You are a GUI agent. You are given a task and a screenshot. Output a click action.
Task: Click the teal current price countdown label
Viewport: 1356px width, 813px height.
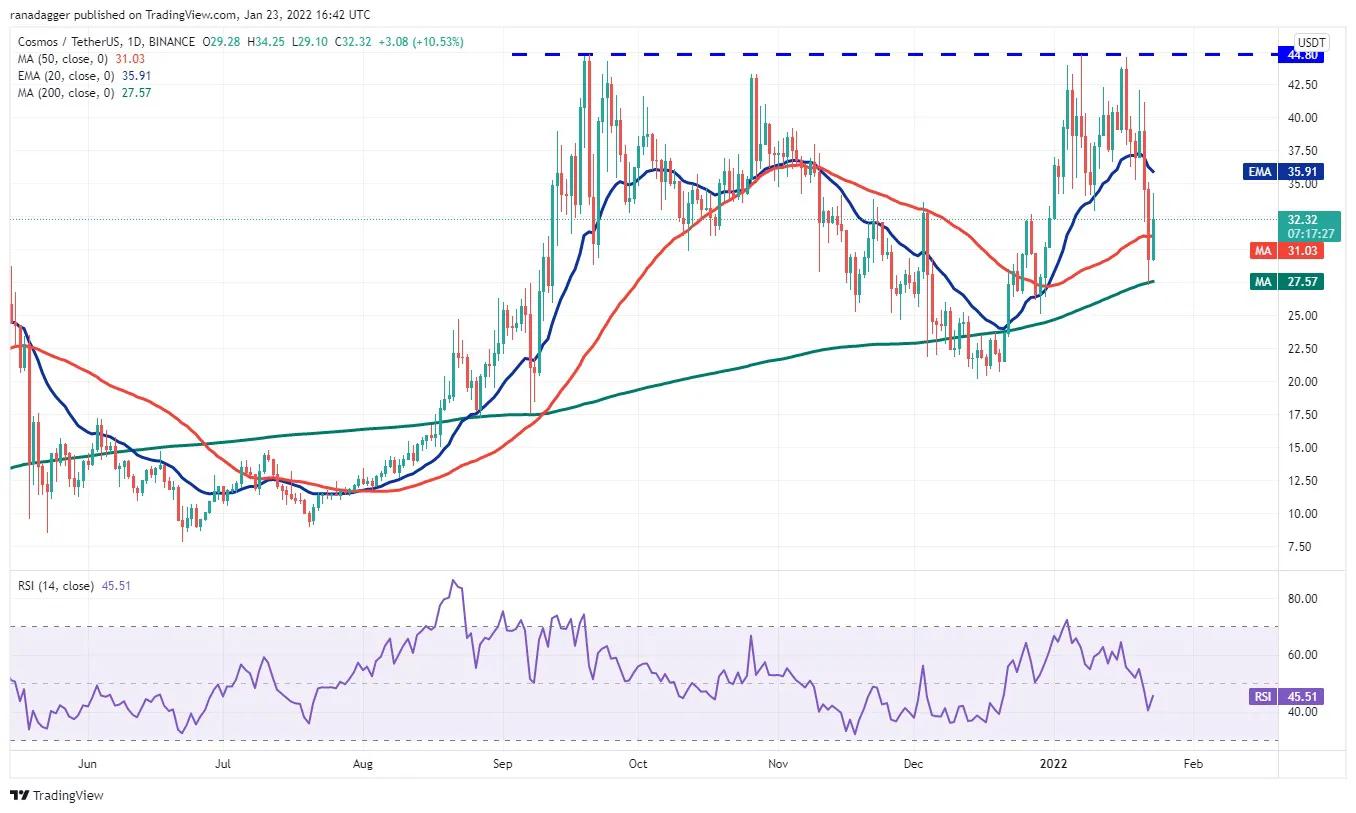(x=1311, y=225)
